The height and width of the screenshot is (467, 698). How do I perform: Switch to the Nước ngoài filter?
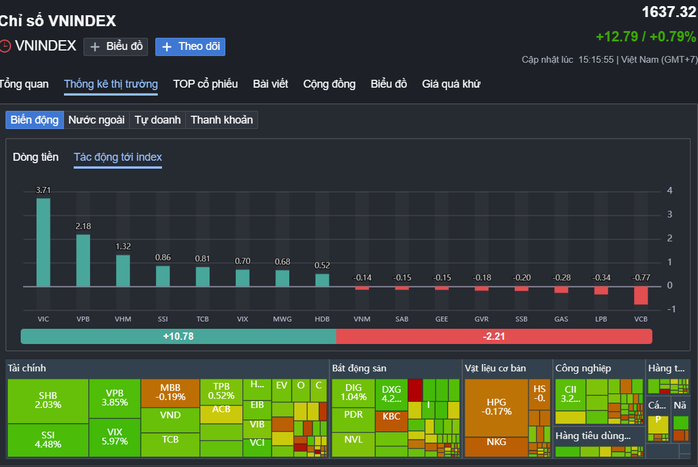[x=96, y=120]
